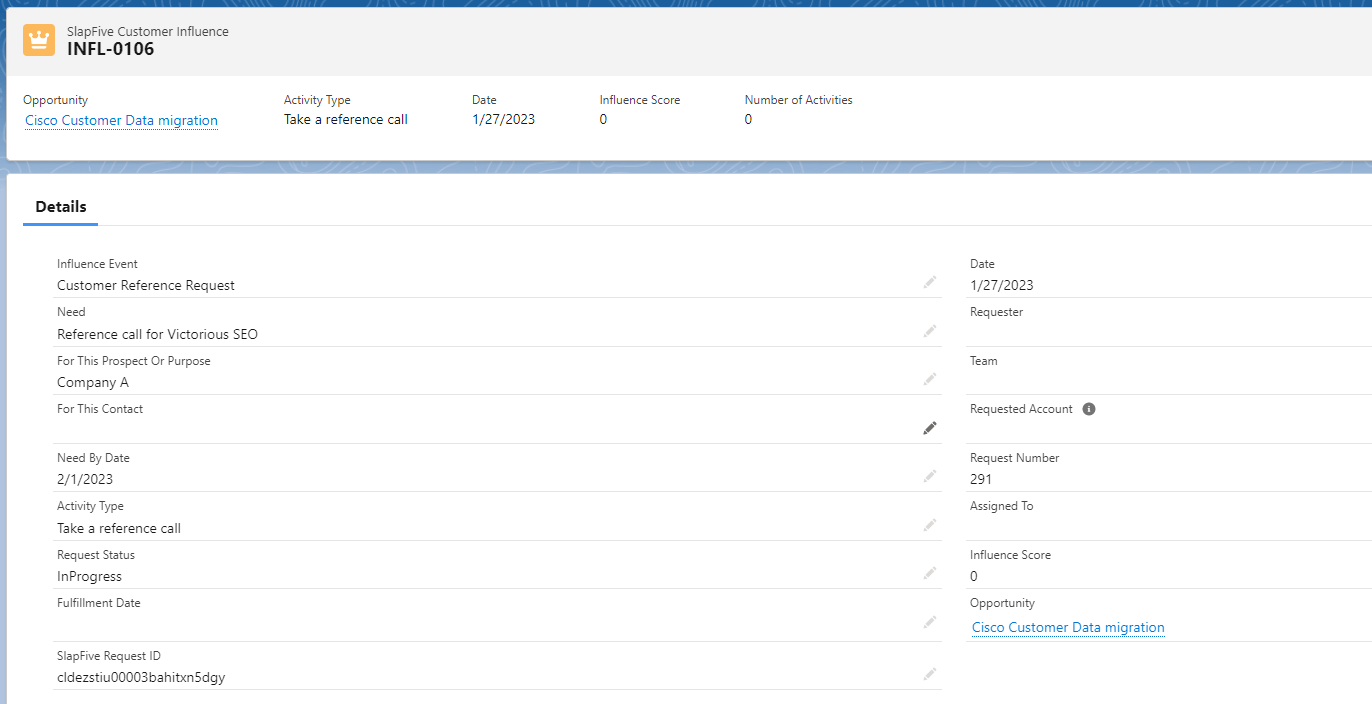
Task: Click the Request Number value 291
Action: pos(981,479)
